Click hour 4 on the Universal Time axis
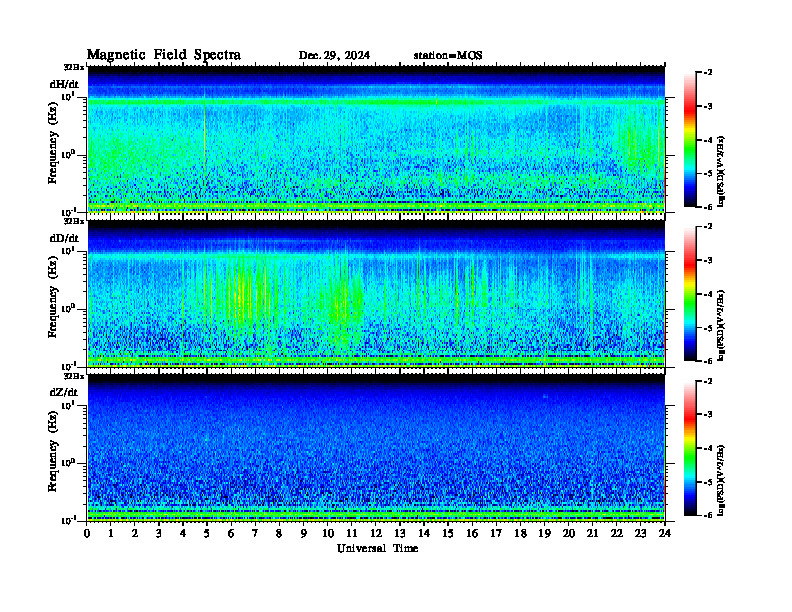This screenshot has height=612, width=792. coord(183,534)
